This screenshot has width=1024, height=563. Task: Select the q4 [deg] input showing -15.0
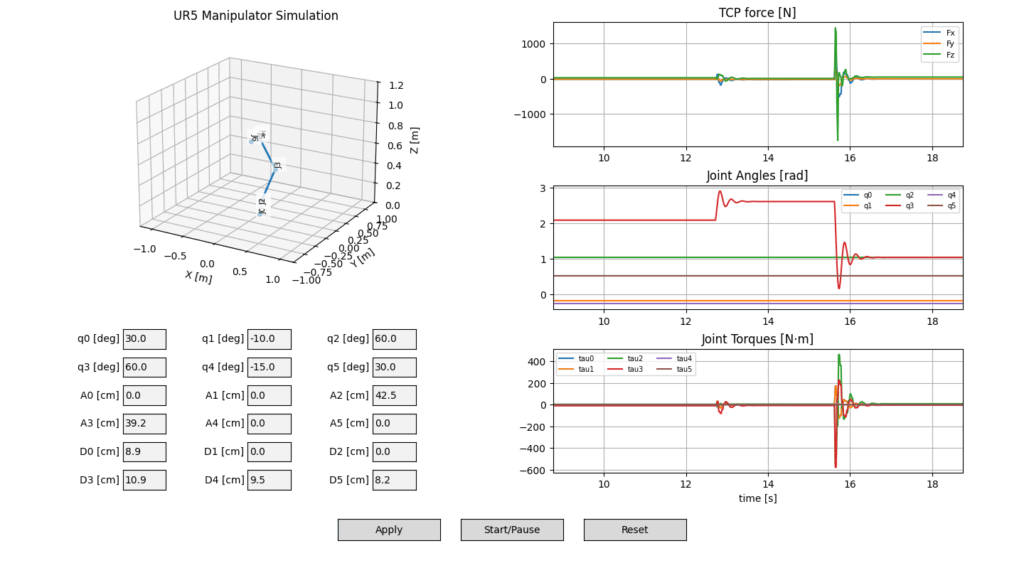point(269,367)
